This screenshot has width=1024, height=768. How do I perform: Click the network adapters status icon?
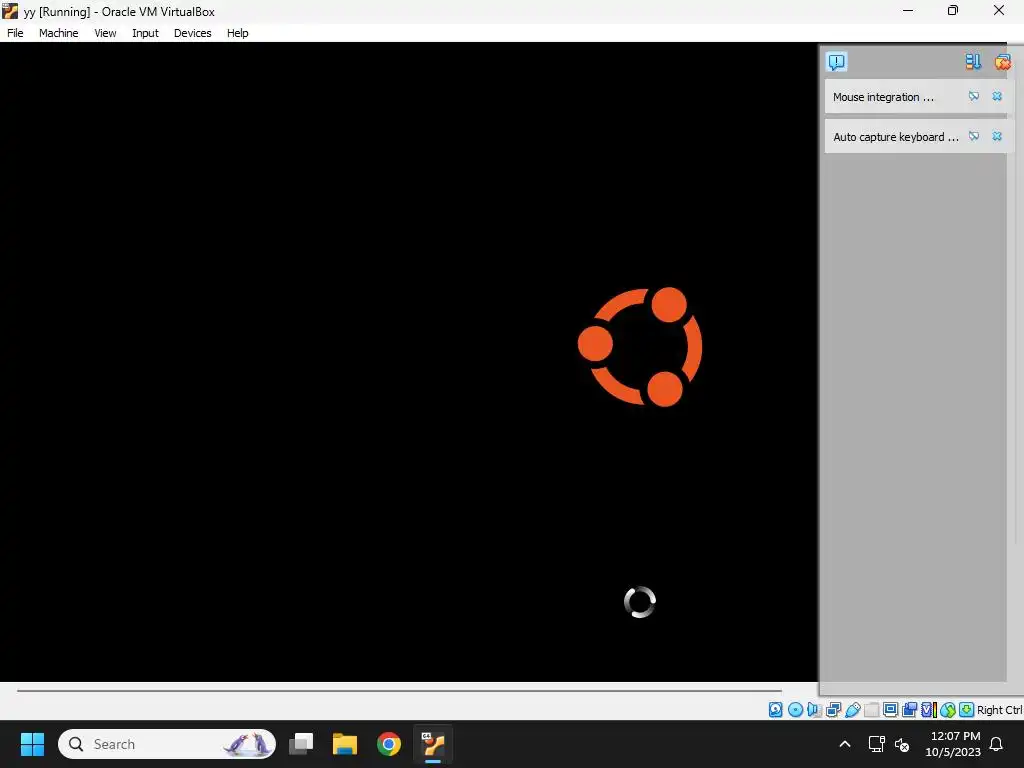pos(833,710)
